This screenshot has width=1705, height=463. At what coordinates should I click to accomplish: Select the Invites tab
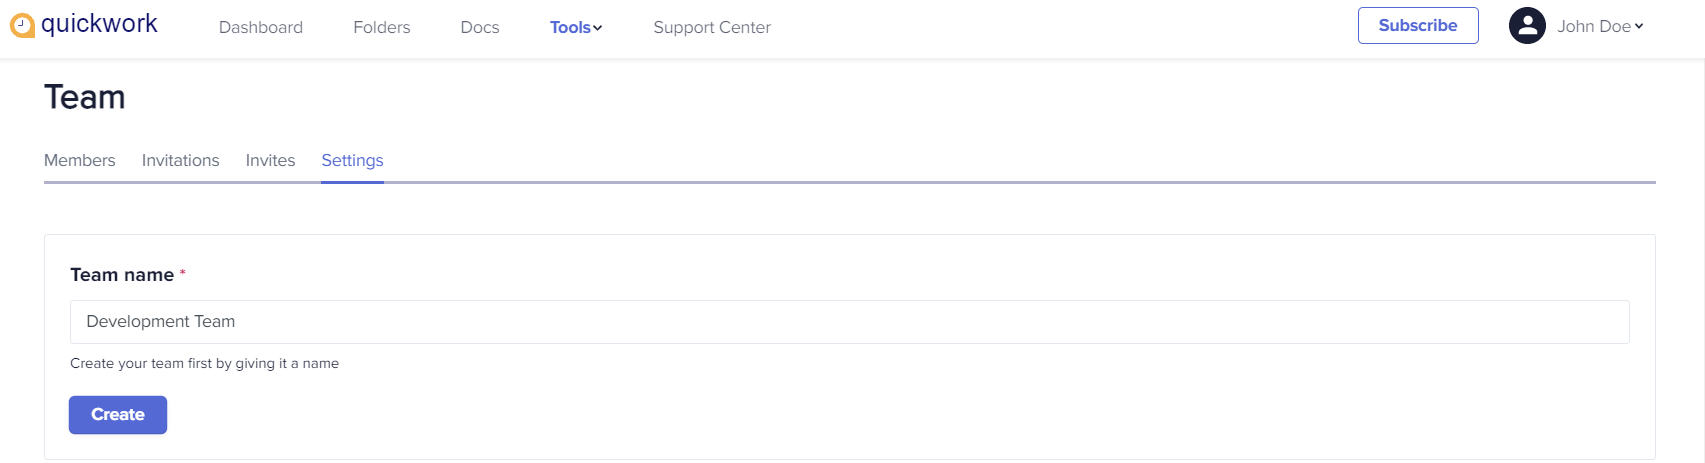coord(270,160)
